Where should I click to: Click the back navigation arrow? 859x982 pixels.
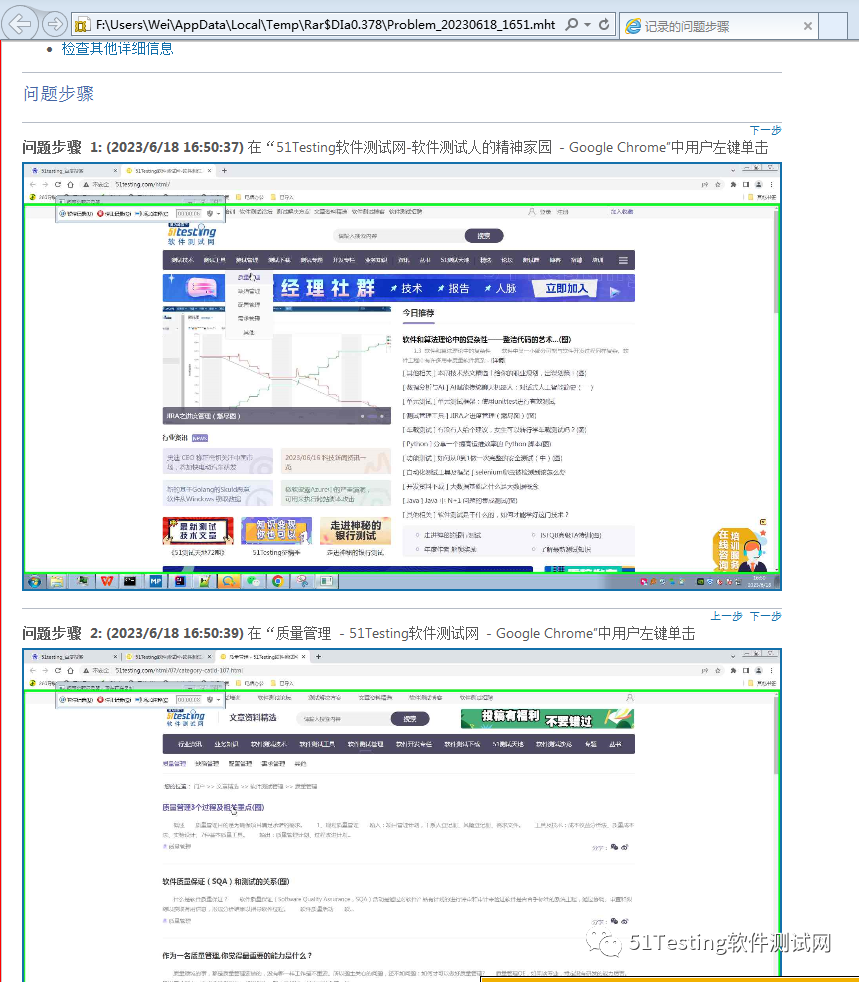click(22, 24)
